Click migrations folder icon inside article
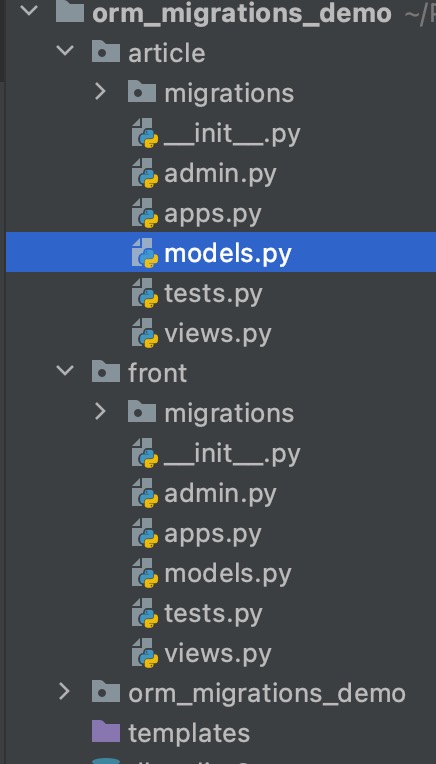The width and height of the screenshot is (436, 764). coord(142,92)
